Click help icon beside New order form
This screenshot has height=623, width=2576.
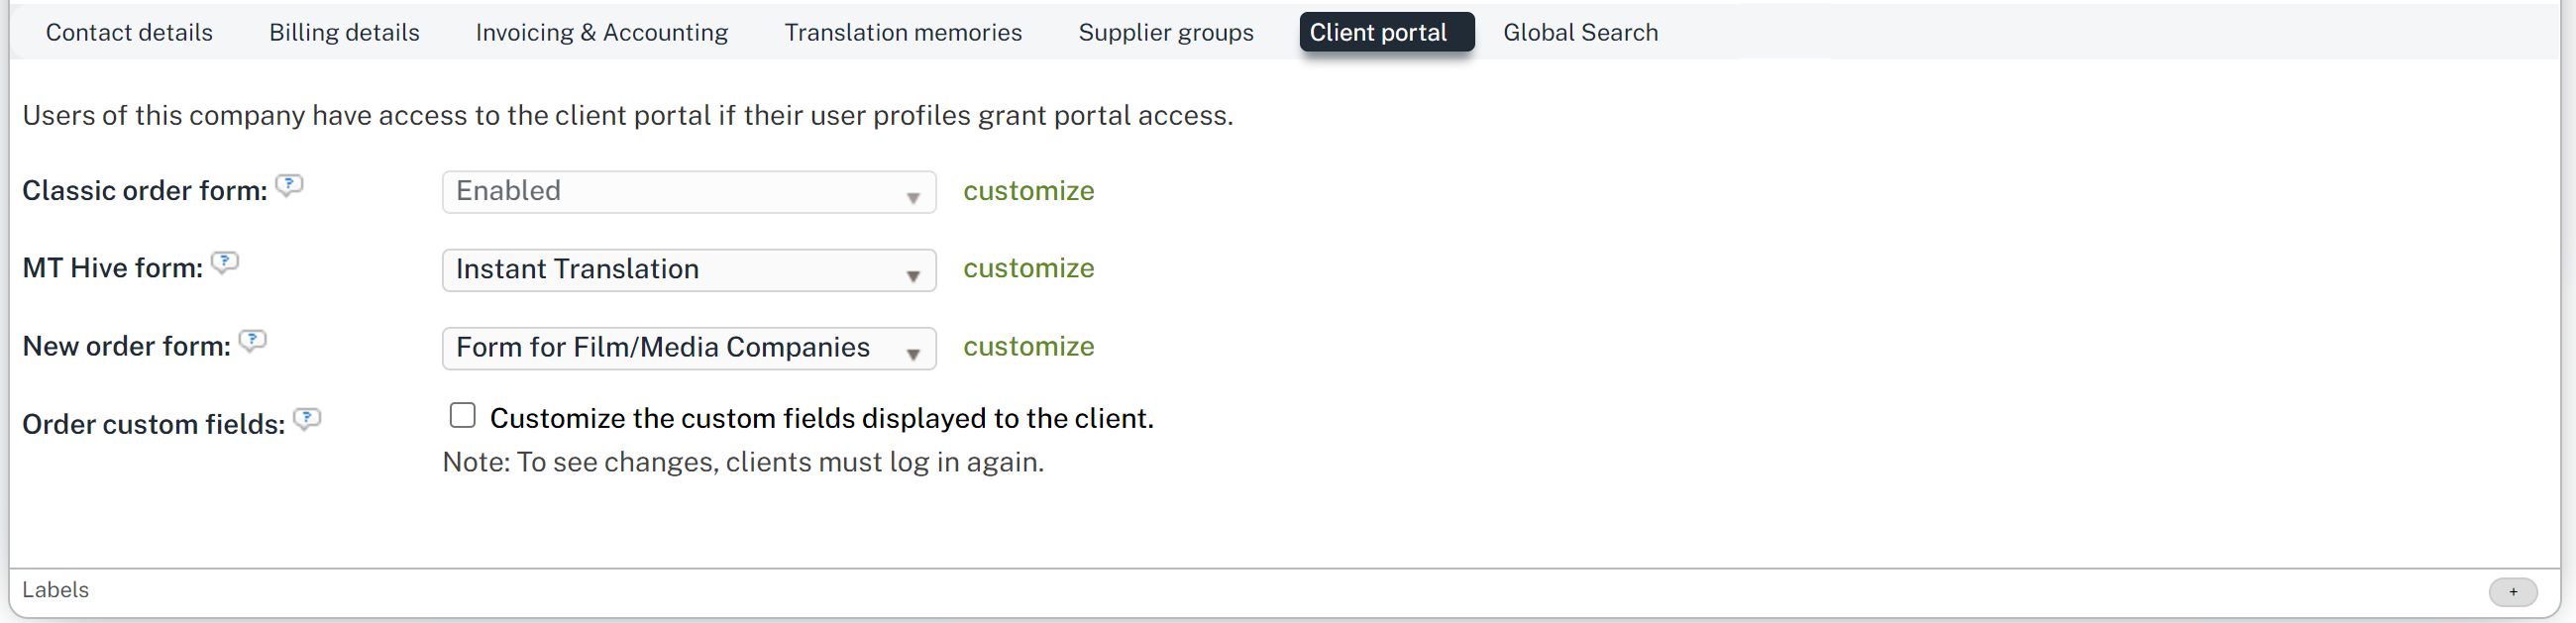coord(253,341)
